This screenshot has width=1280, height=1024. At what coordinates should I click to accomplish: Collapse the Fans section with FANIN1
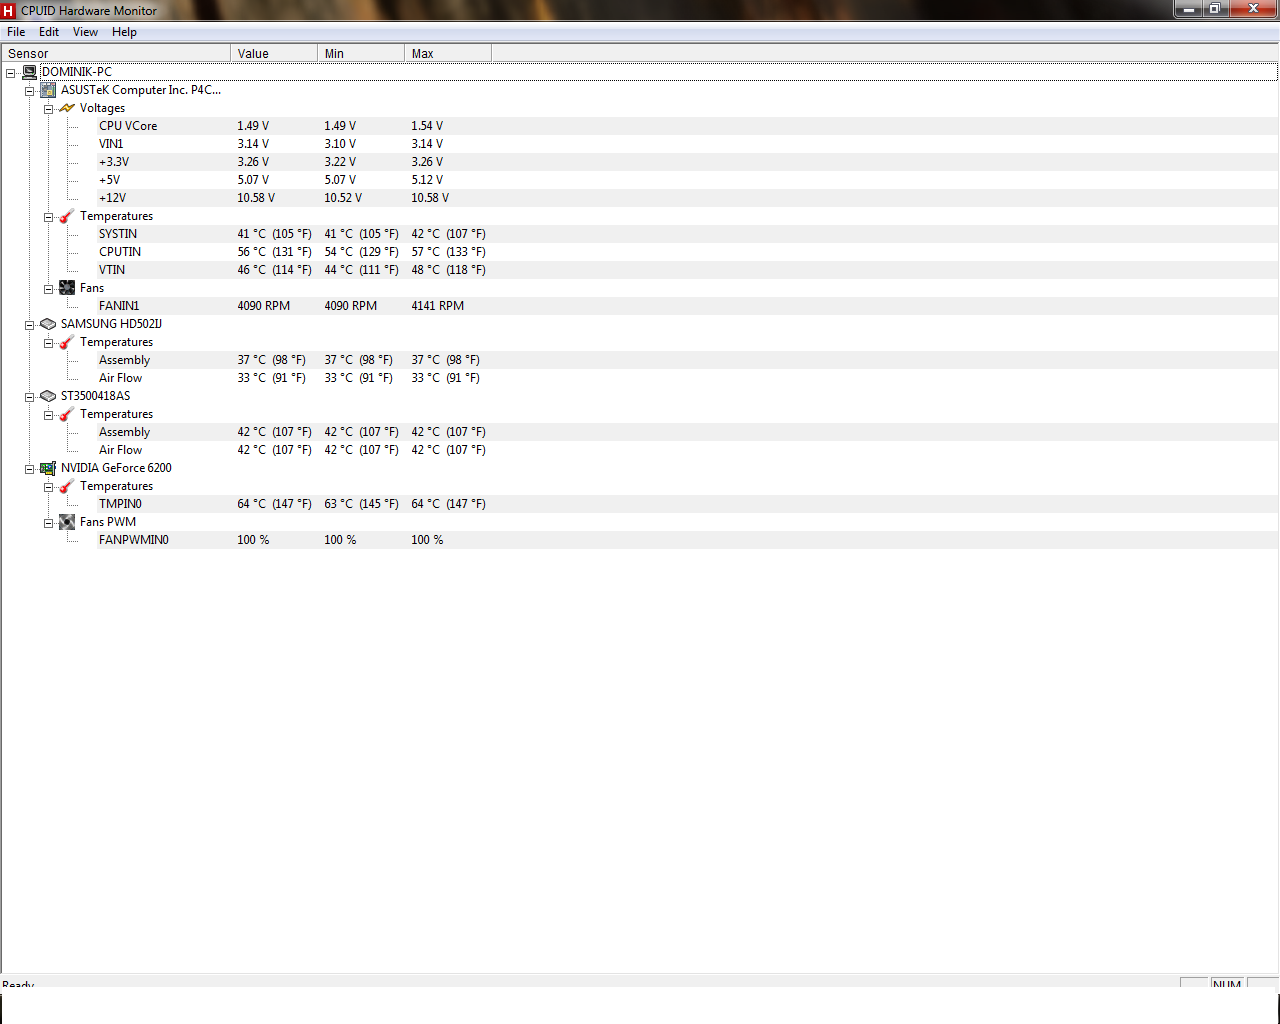48,288
